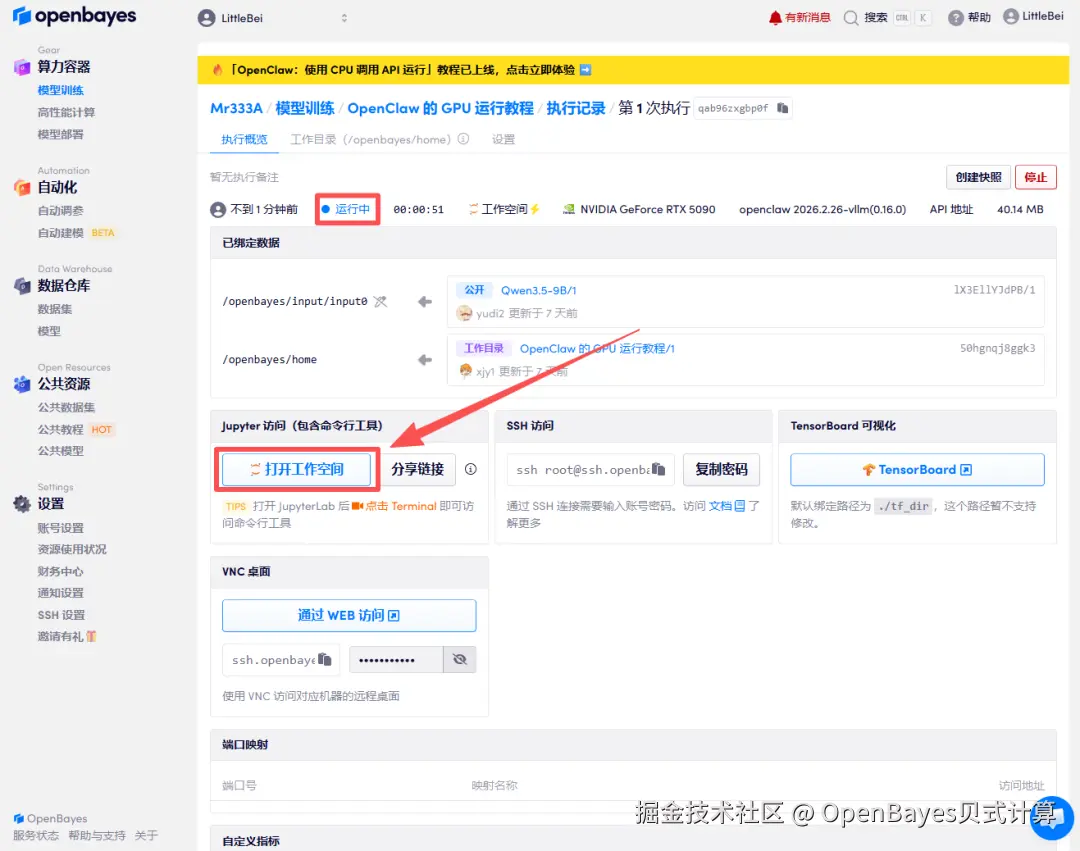Copy the execution ID qab96zxgbp0f
Viewport: 1080px width, 851px height.
click(x=782, y=108)
